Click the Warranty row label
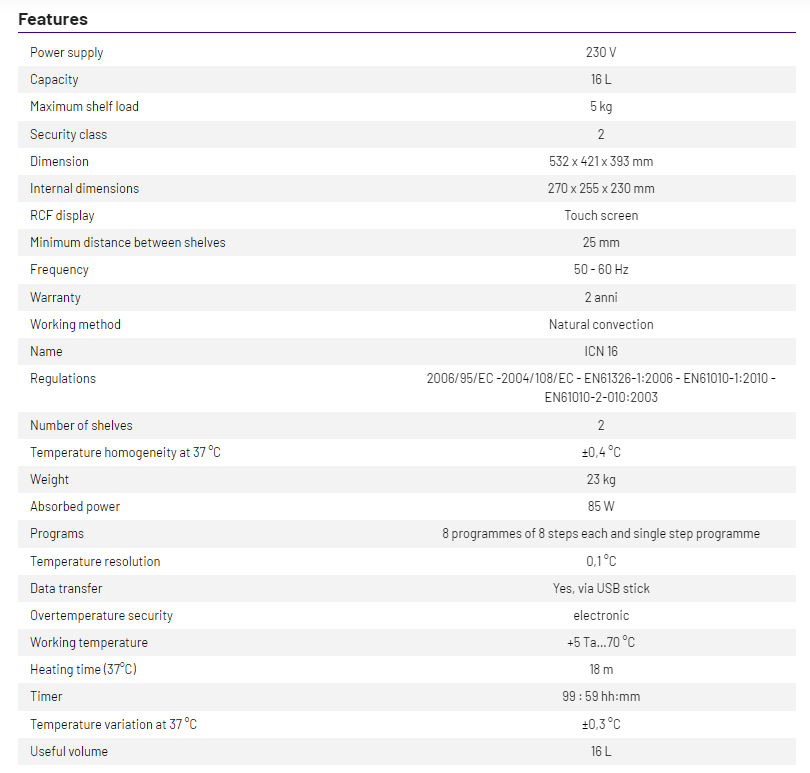810x773 pixels. (x=55, y=297)
